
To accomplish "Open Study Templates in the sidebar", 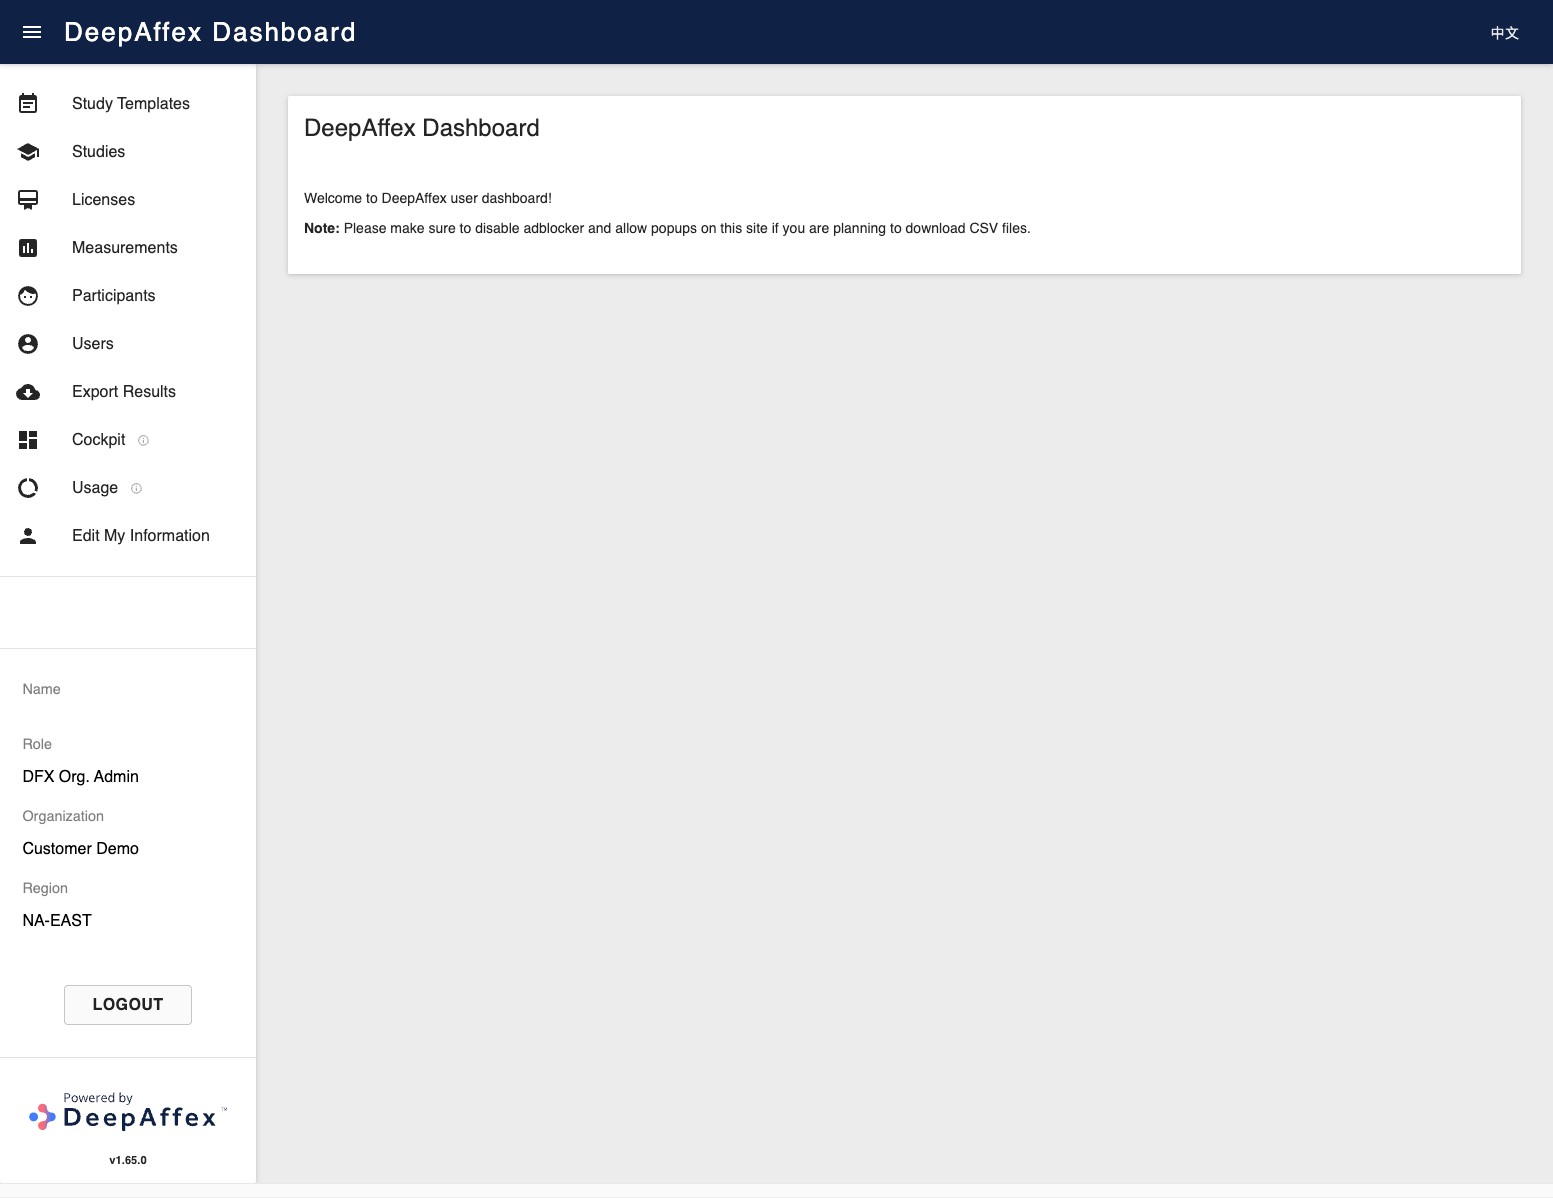I will (x=128, y=103).
